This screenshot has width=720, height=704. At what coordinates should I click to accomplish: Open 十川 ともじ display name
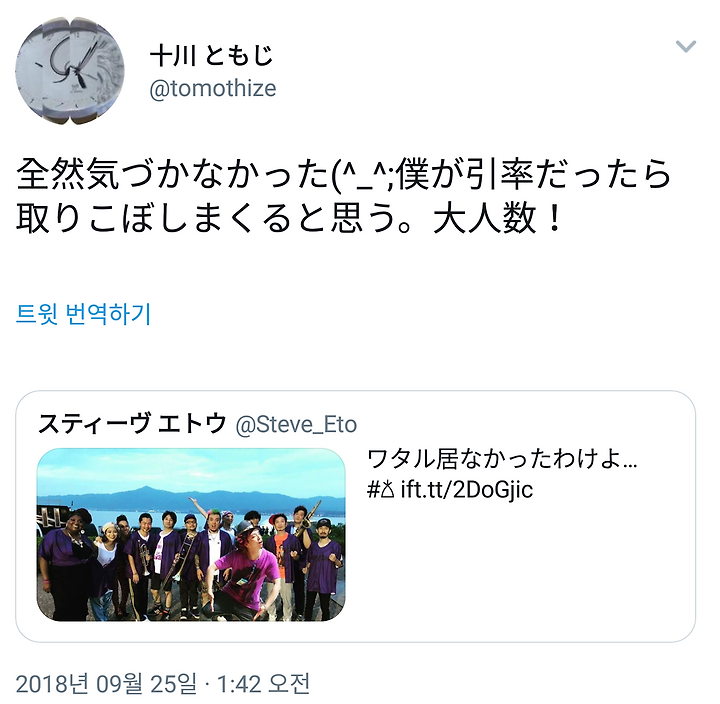click(x=212, y=56)
